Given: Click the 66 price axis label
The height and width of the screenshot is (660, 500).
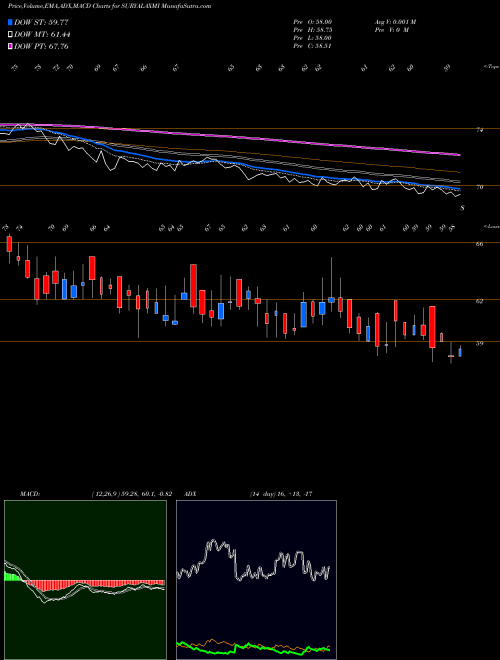Looking at the screenshot, I should click(479, 244).
